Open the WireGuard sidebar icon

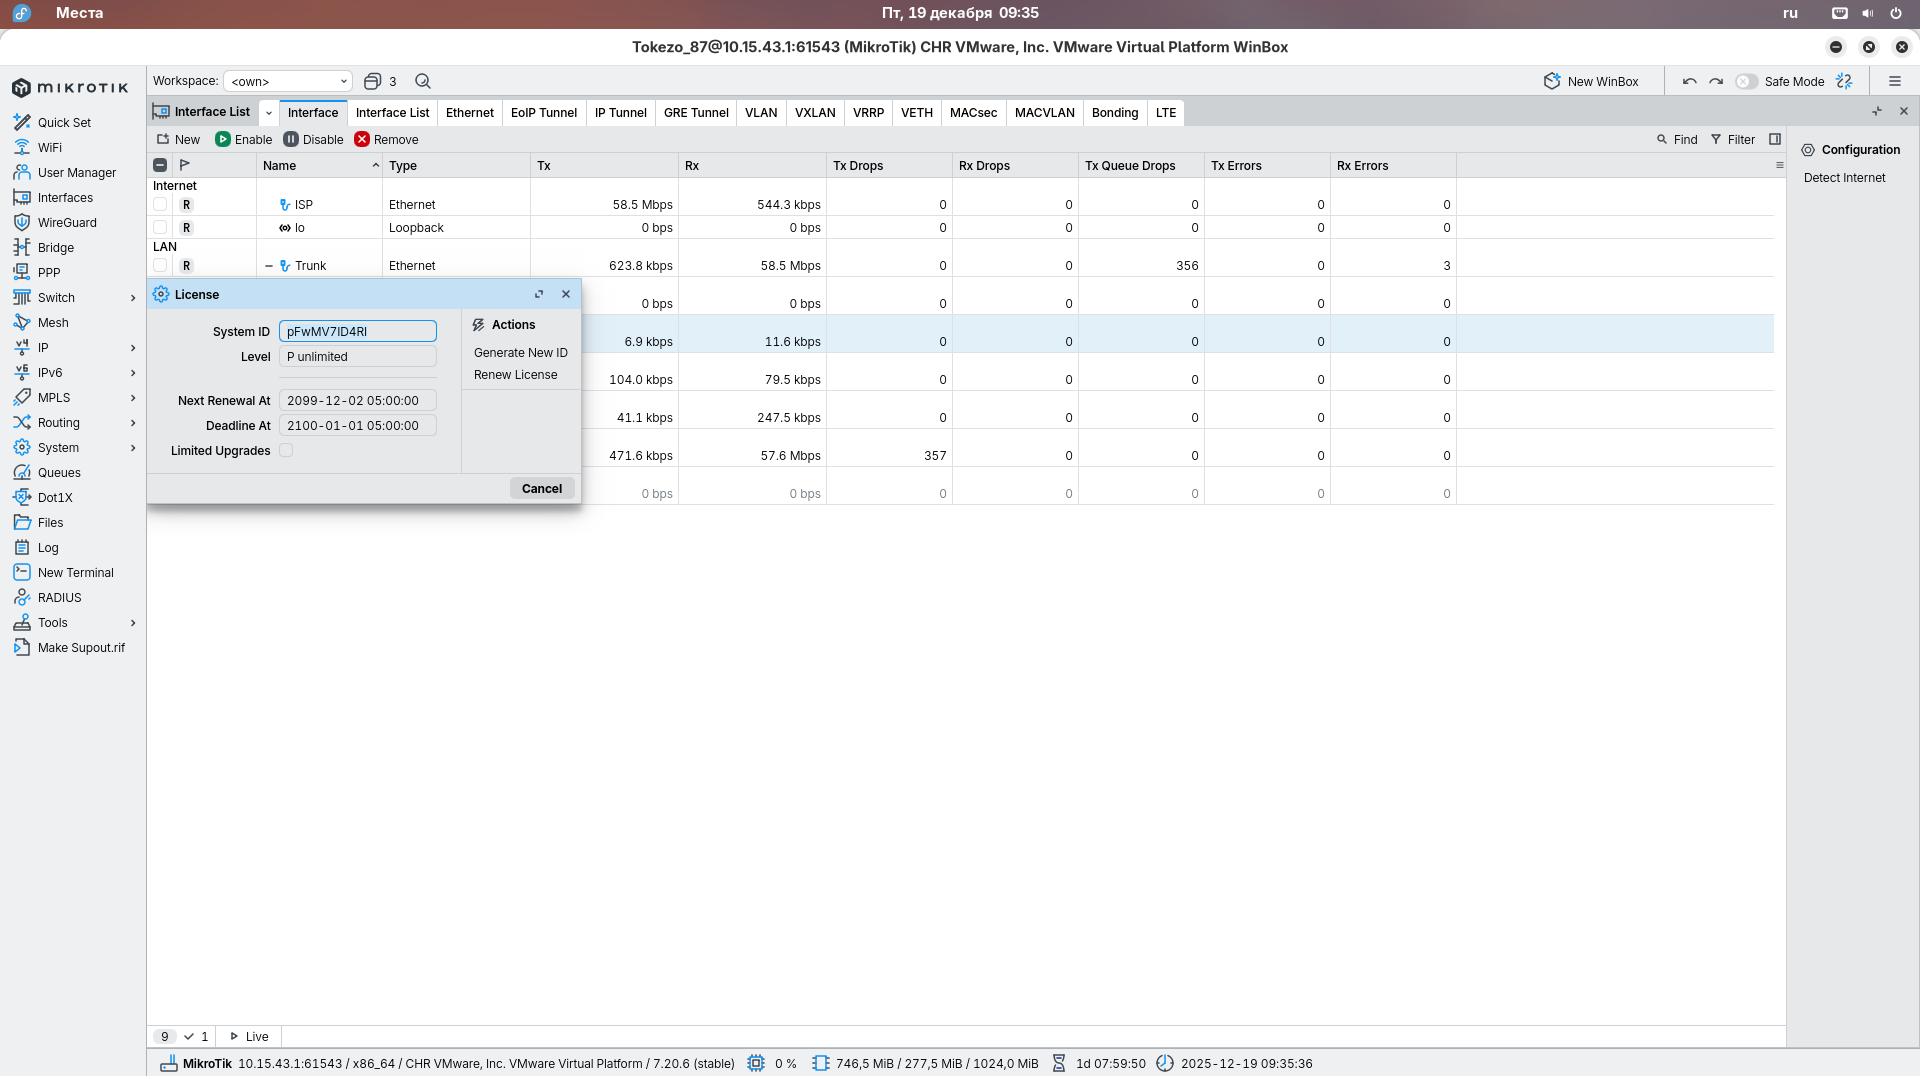22,222
